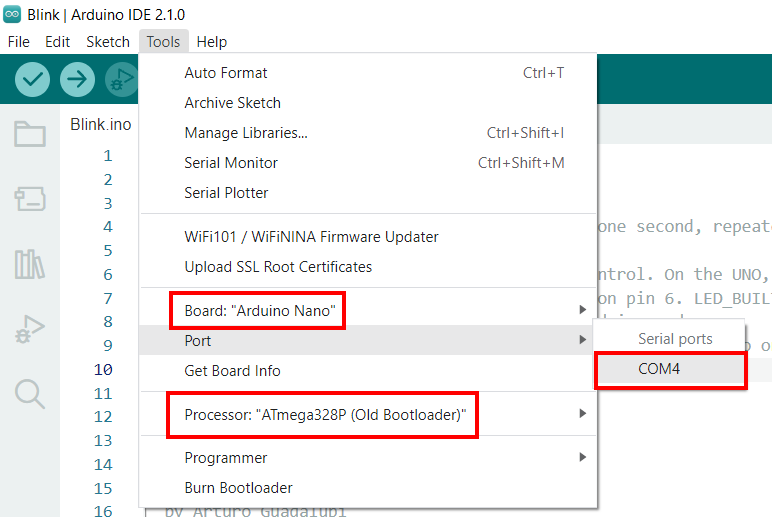
Task: Expand the Processor: ATmega328P (Old Bootloader) submenu
Action: point(368,414)
